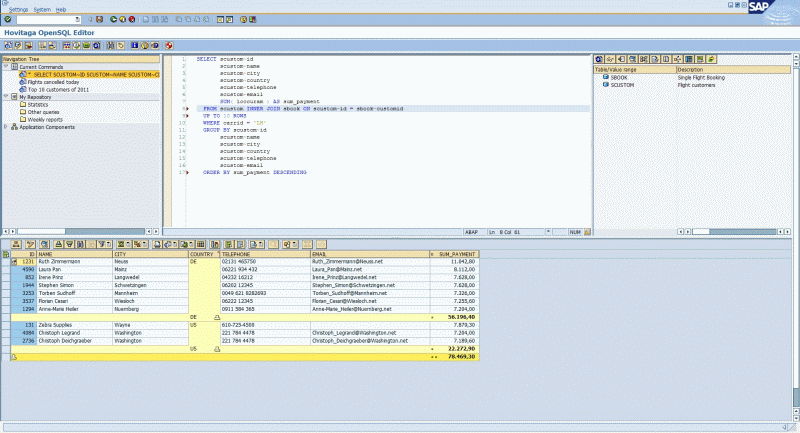Click the yellow Exit icon

(122, 19)
